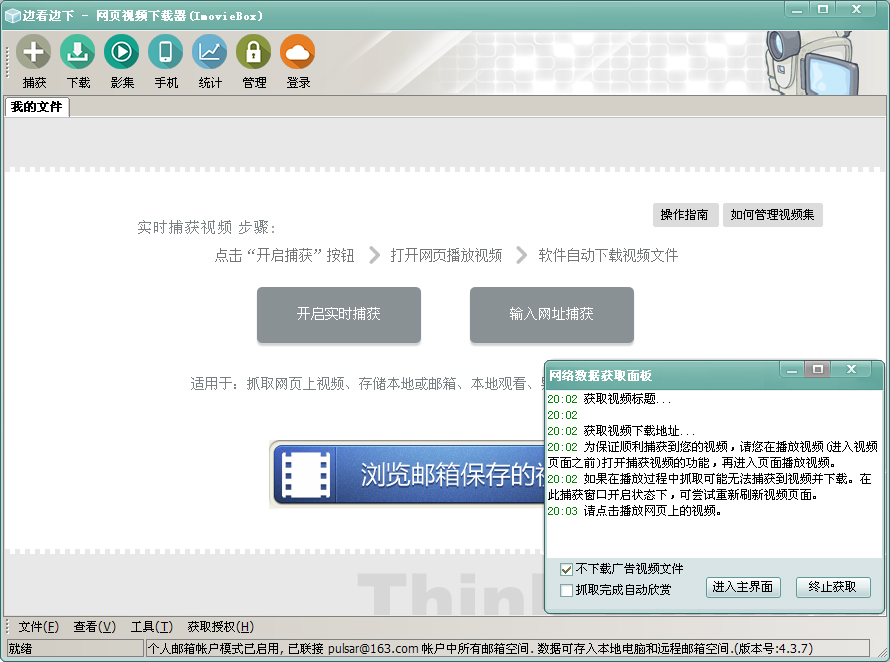This screenshot has width=890, height=662.
Task: Expand the 工具(T) menu
Action: [x=151, y=627]
